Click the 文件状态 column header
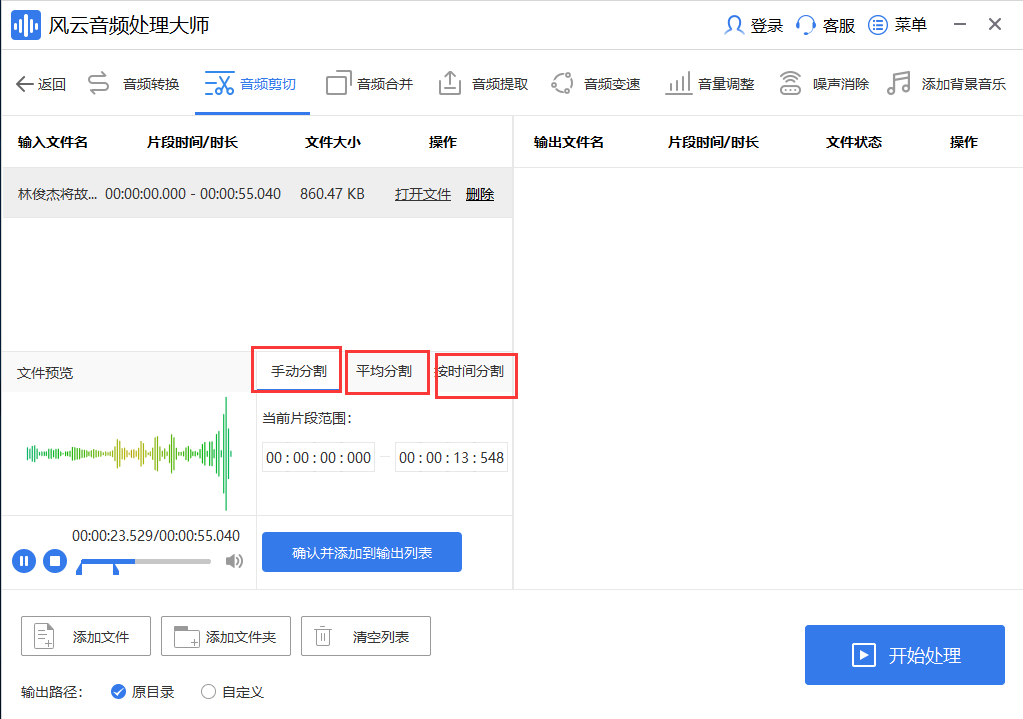Screen dimensions: 1023x719 pyautogui.click(x=854, y=142)
